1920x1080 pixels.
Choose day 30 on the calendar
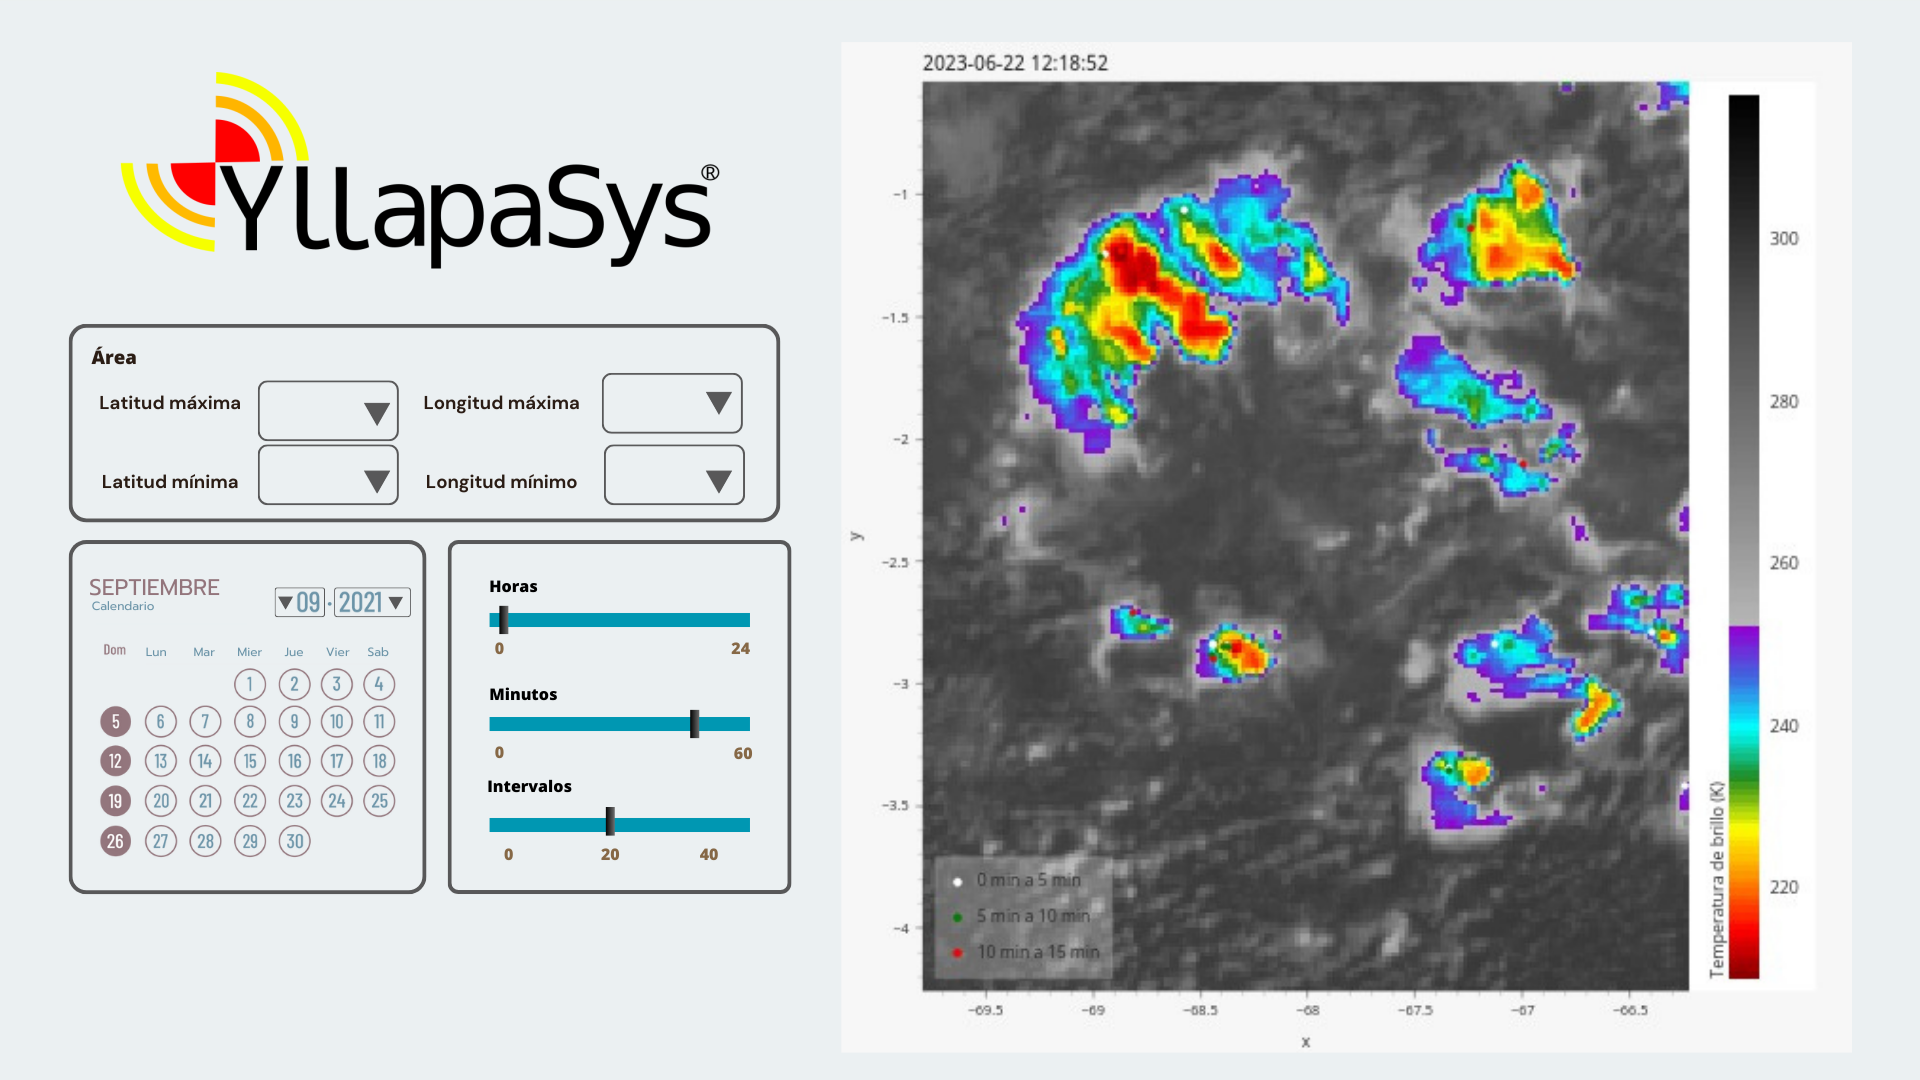click(294, 841)
